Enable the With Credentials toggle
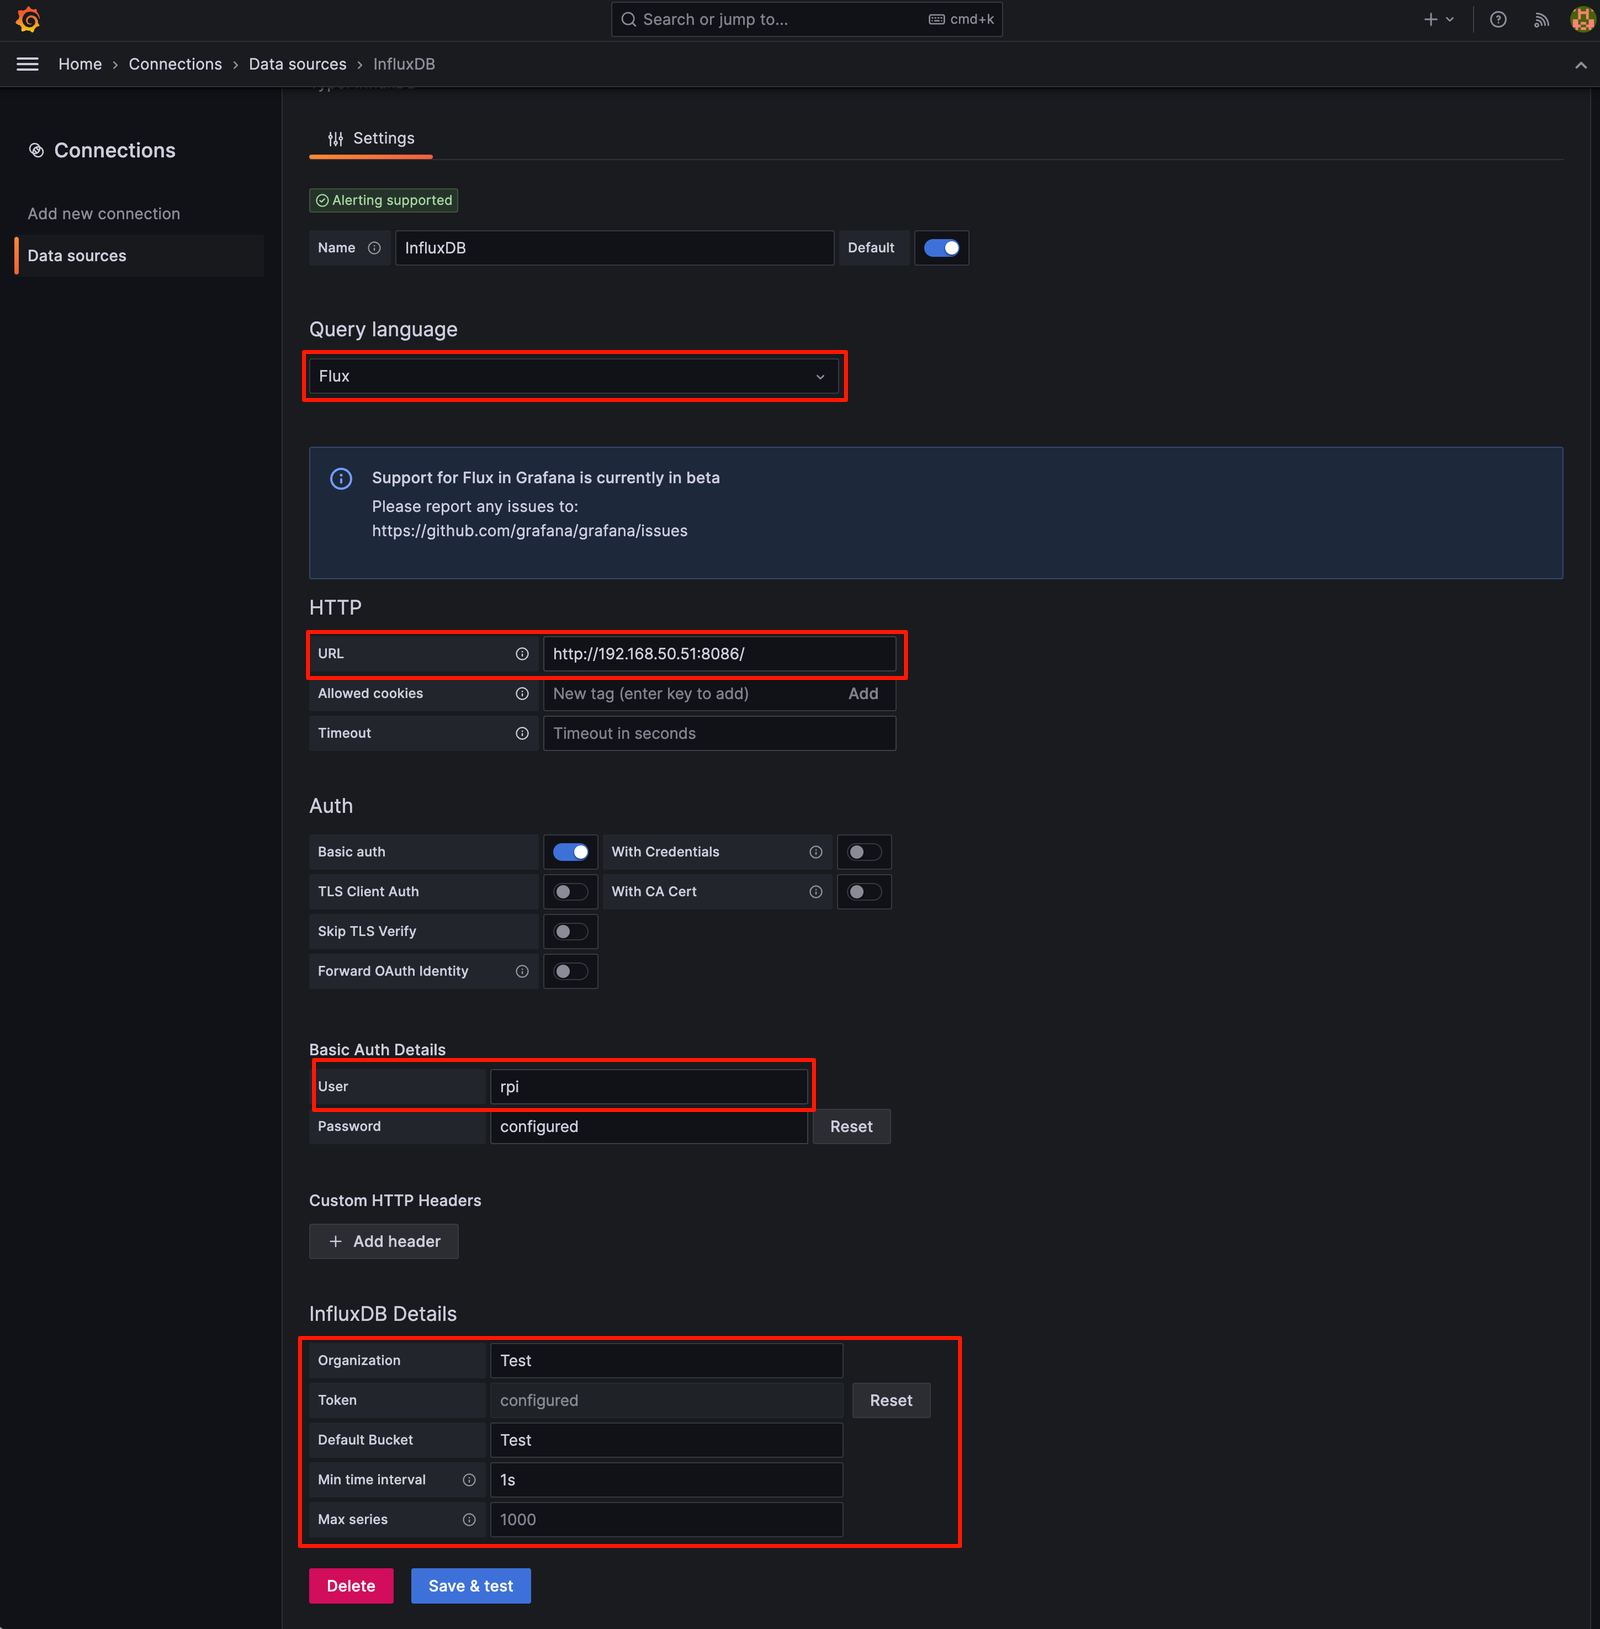 pos(864,852)
